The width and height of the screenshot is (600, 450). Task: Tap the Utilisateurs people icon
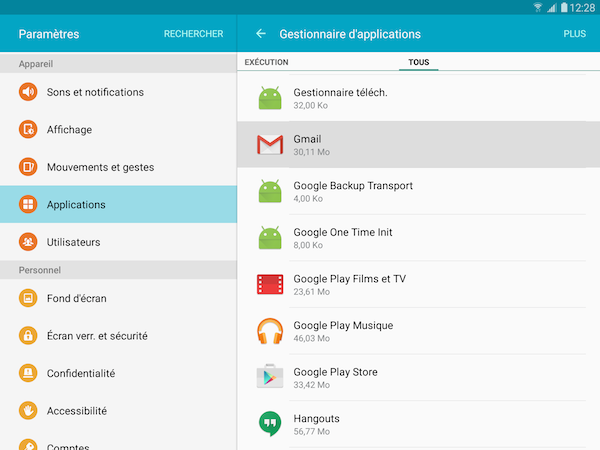tap(28, 242)
